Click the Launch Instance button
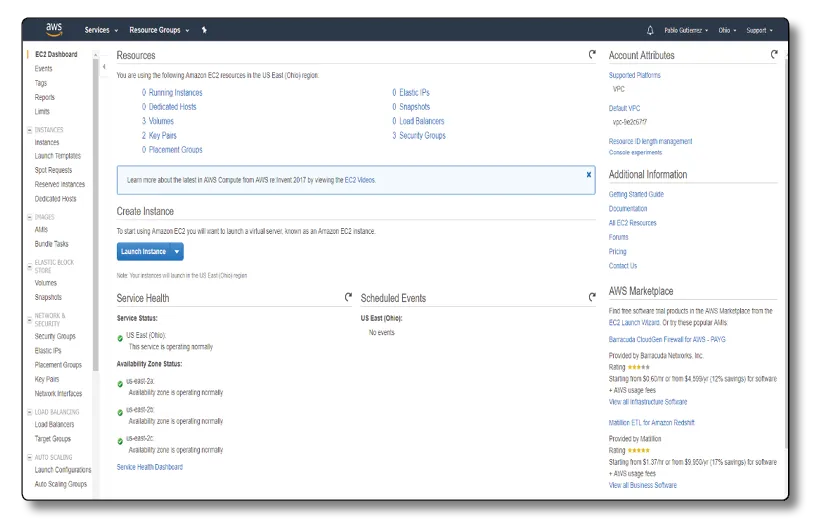The width and height of the screenshot is (828, 529). click(x=143, y=252)
